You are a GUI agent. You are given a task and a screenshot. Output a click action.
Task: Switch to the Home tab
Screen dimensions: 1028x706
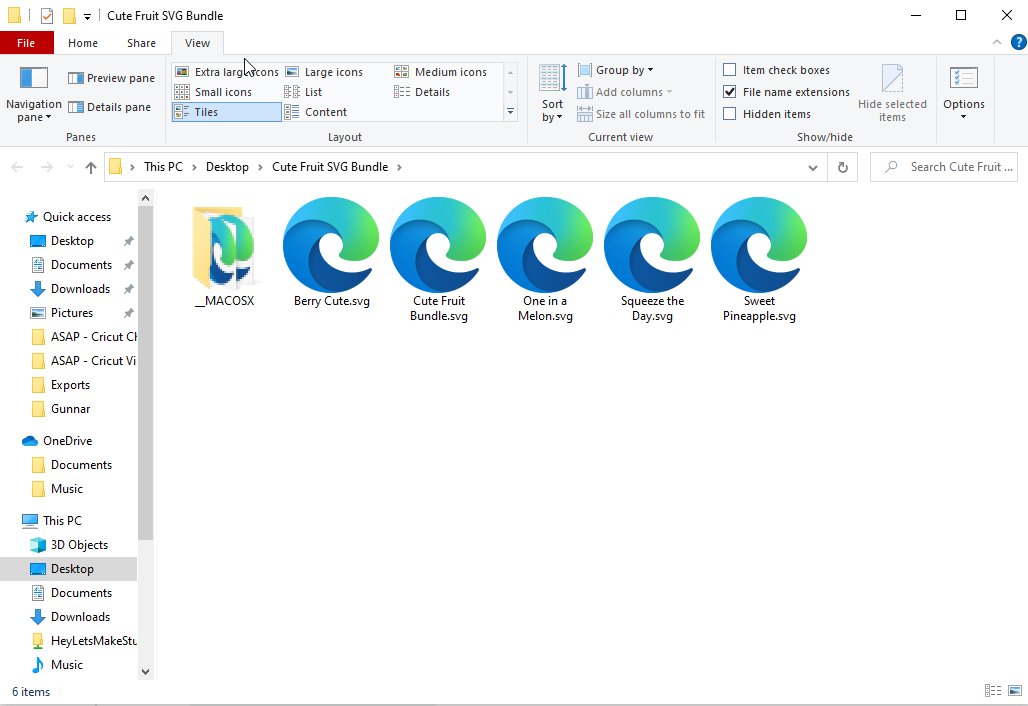[83, 43]
